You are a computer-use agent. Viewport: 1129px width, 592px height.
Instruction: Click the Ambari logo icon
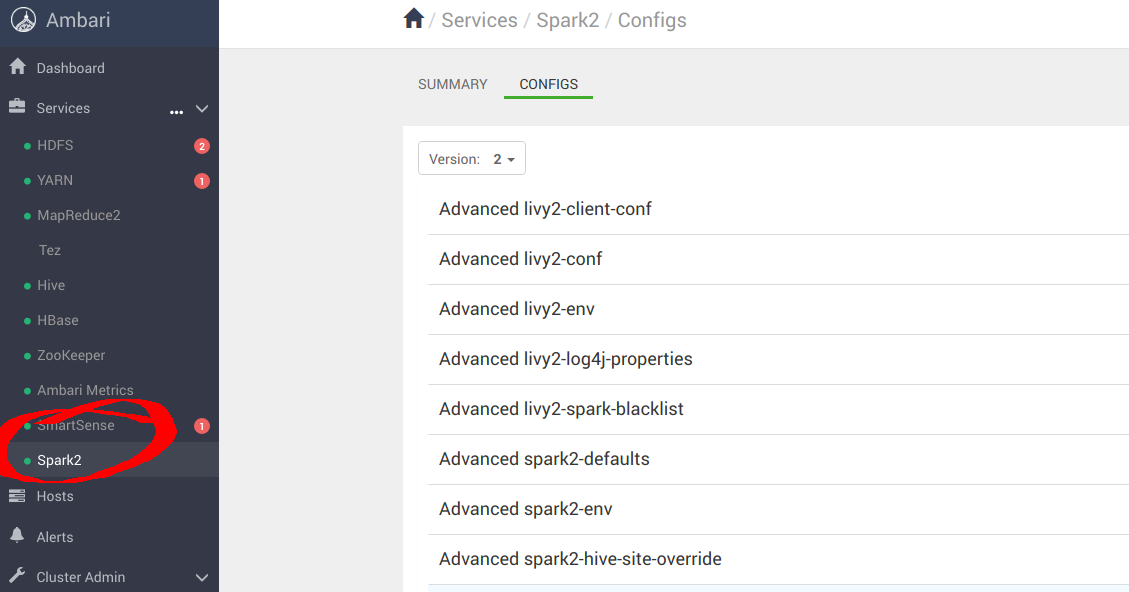point(22,19)
